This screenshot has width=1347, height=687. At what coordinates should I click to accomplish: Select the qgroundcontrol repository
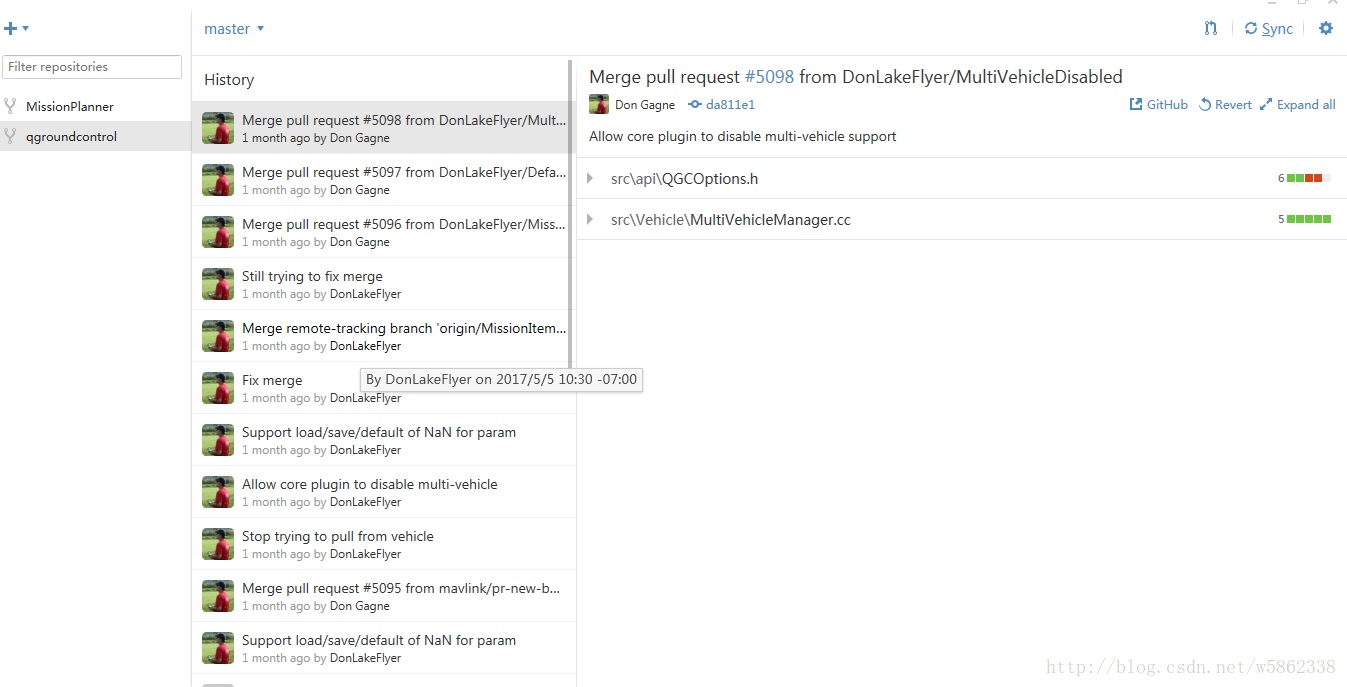coord(95,136)
